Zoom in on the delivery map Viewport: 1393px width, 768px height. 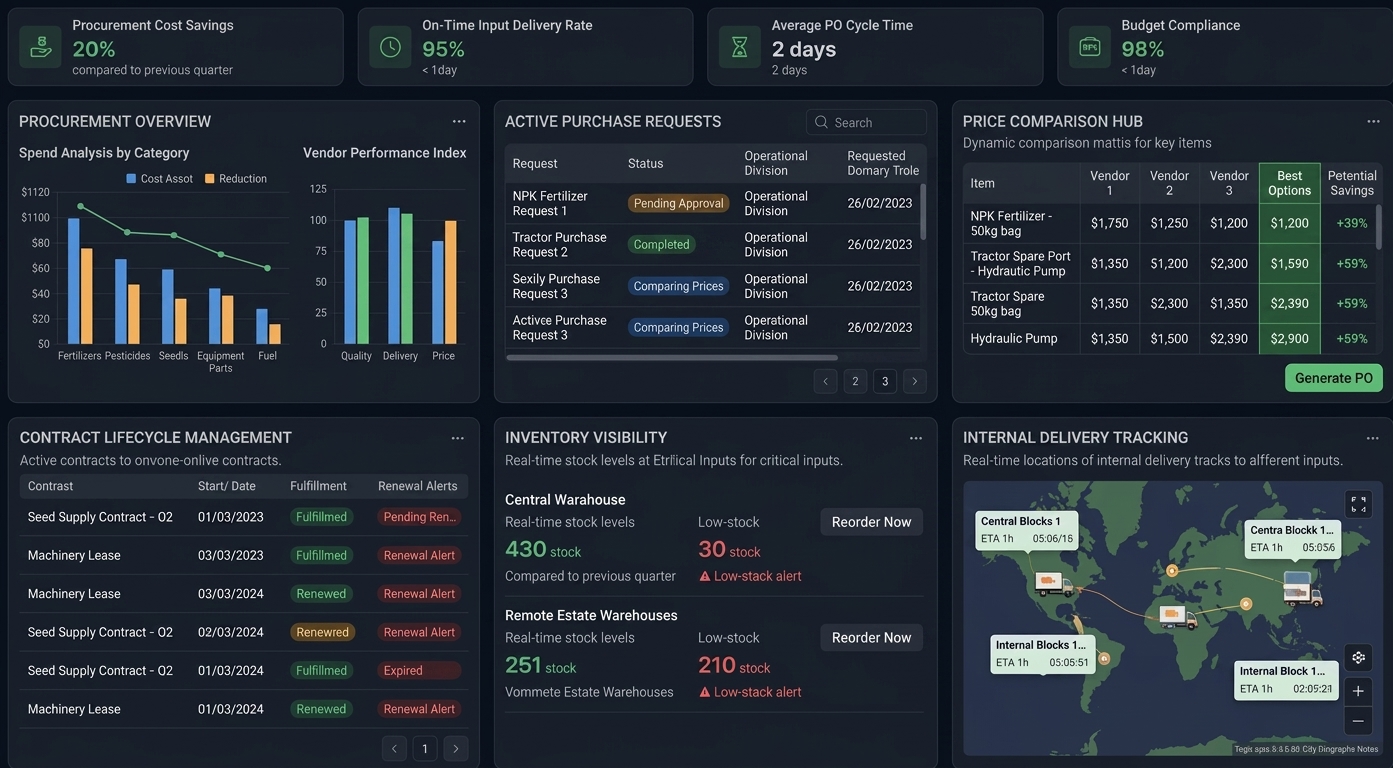pos(1358,691)
